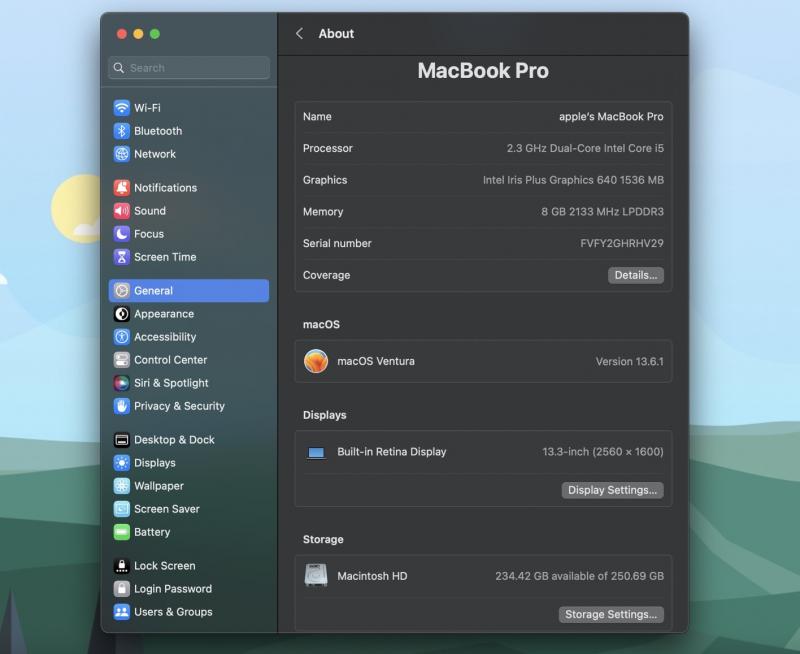Open the Bluetooth settings pane
800x654 pixels.
189,131
